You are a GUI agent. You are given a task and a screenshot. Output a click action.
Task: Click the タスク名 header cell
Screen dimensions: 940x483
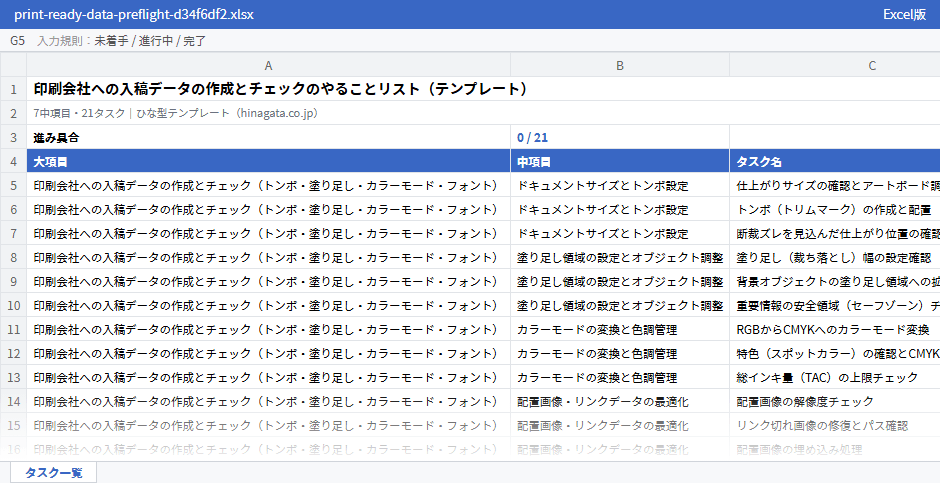coord(834,161)
